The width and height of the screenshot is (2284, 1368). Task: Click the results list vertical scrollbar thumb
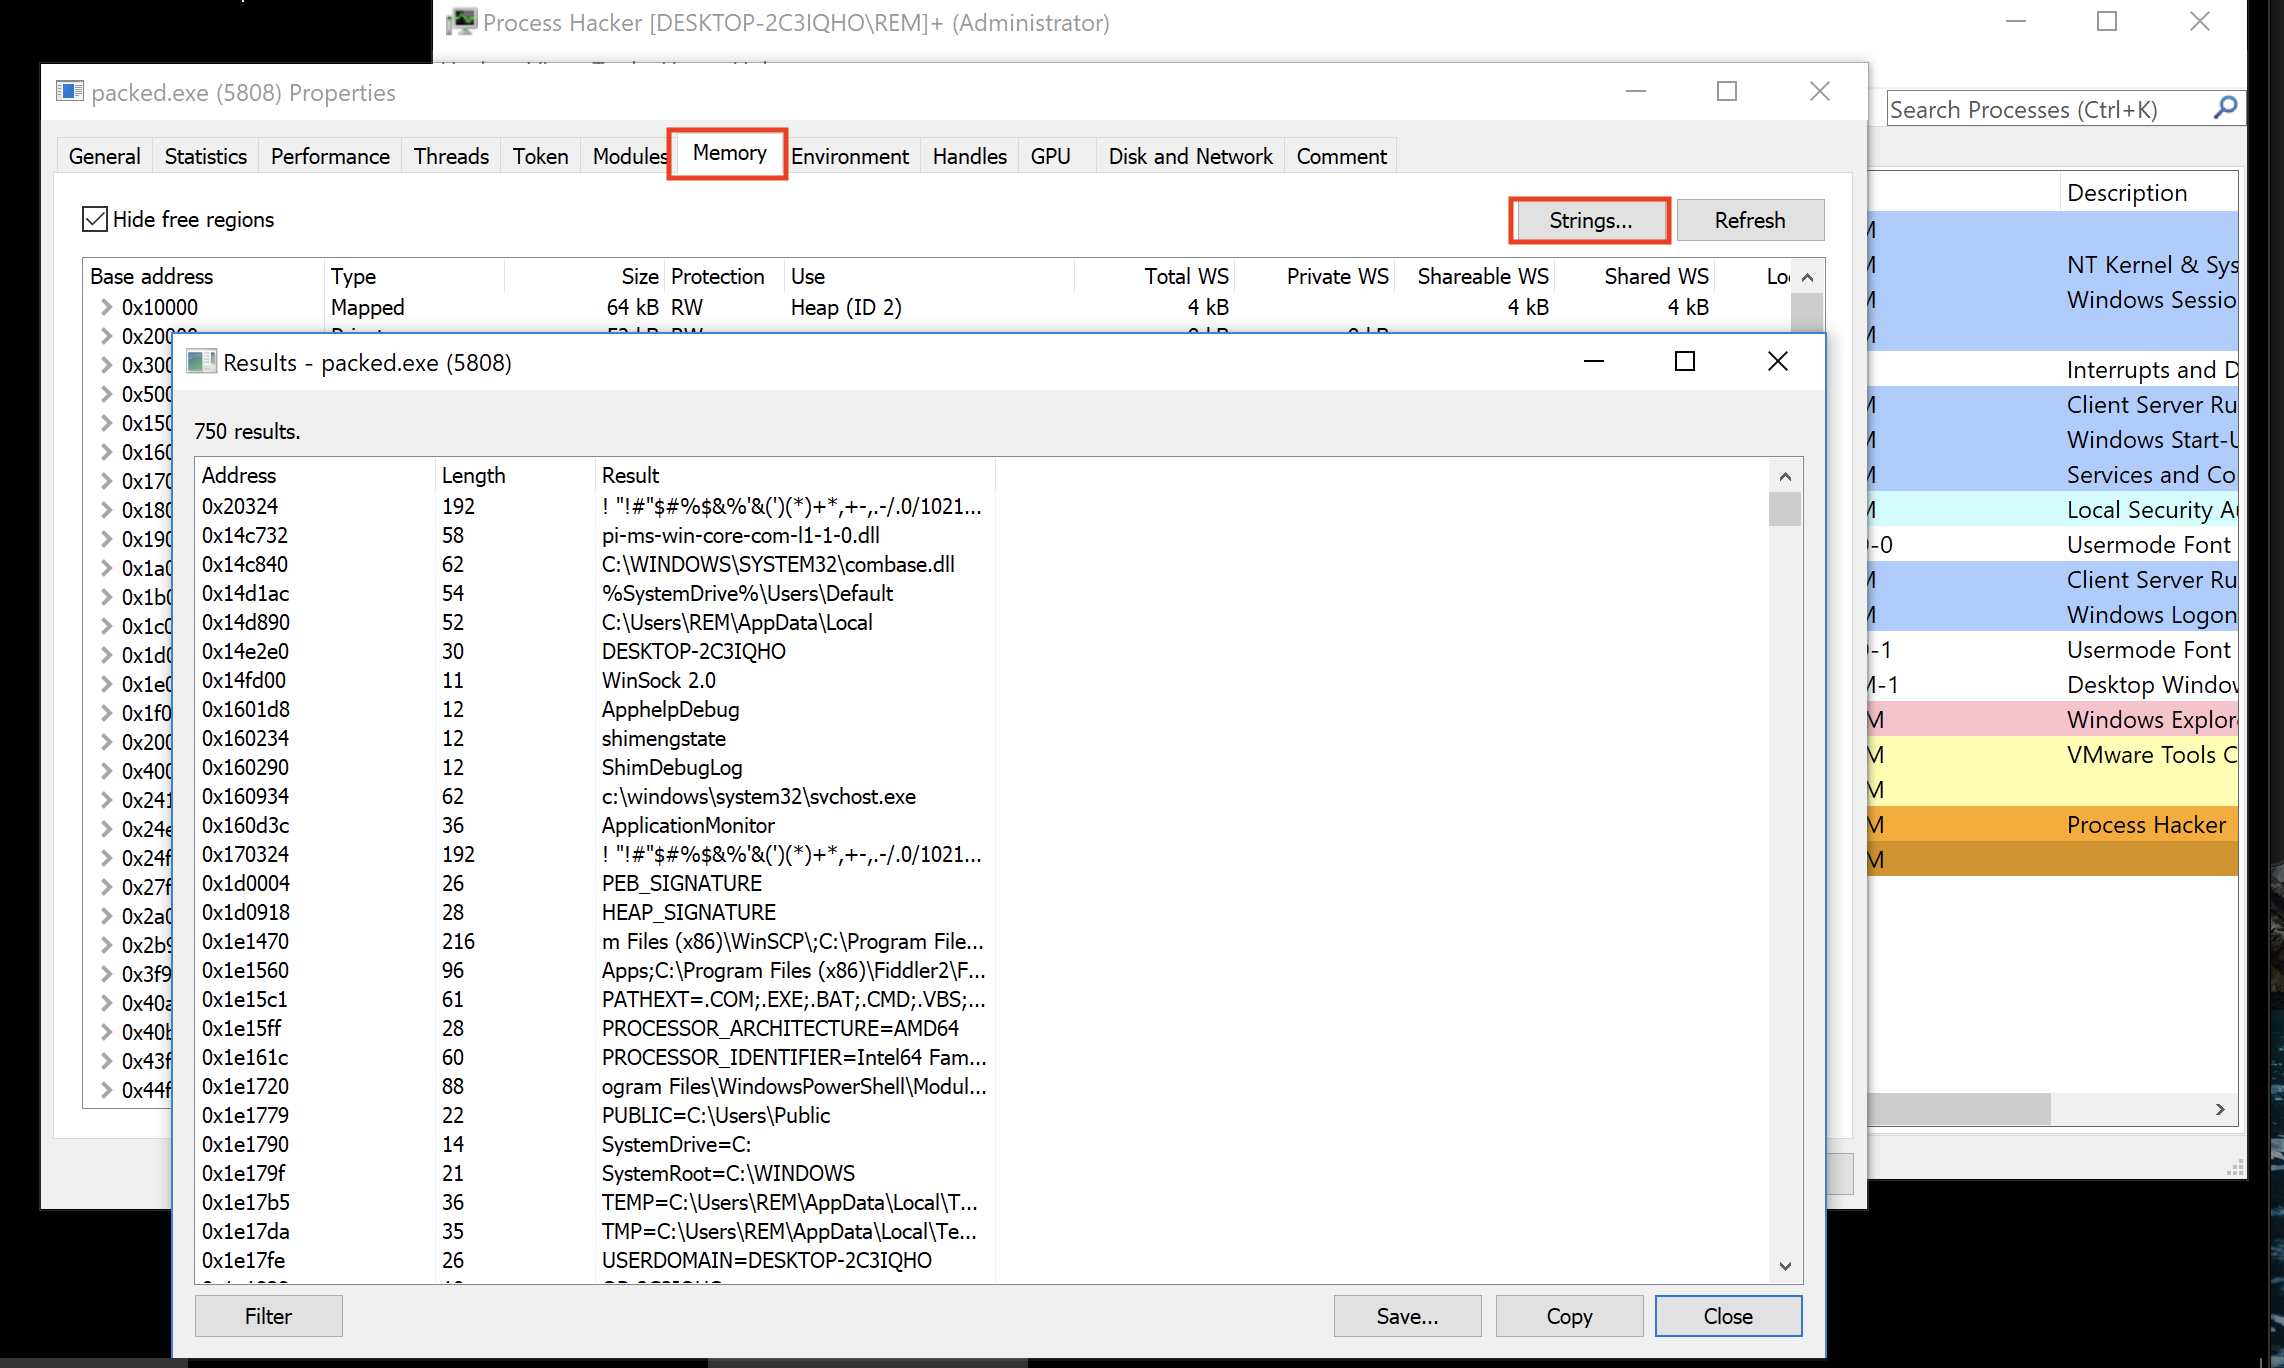[x=1785, y=509]
